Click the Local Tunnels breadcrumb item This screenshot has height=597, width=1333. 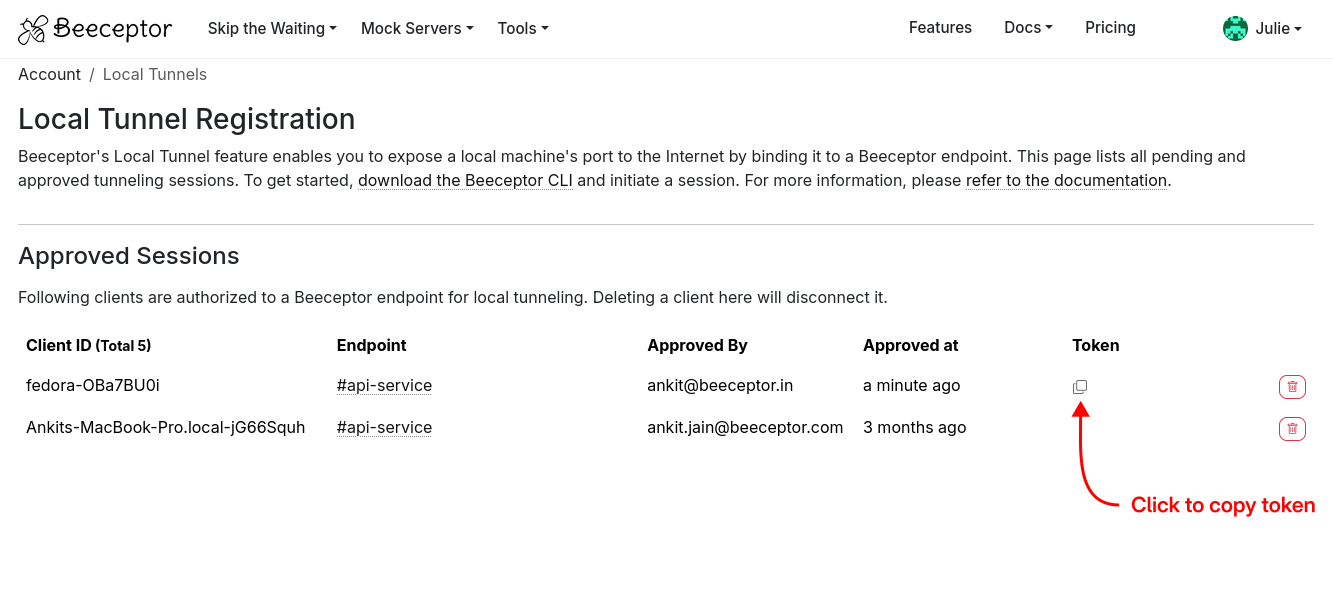point(155,74)
